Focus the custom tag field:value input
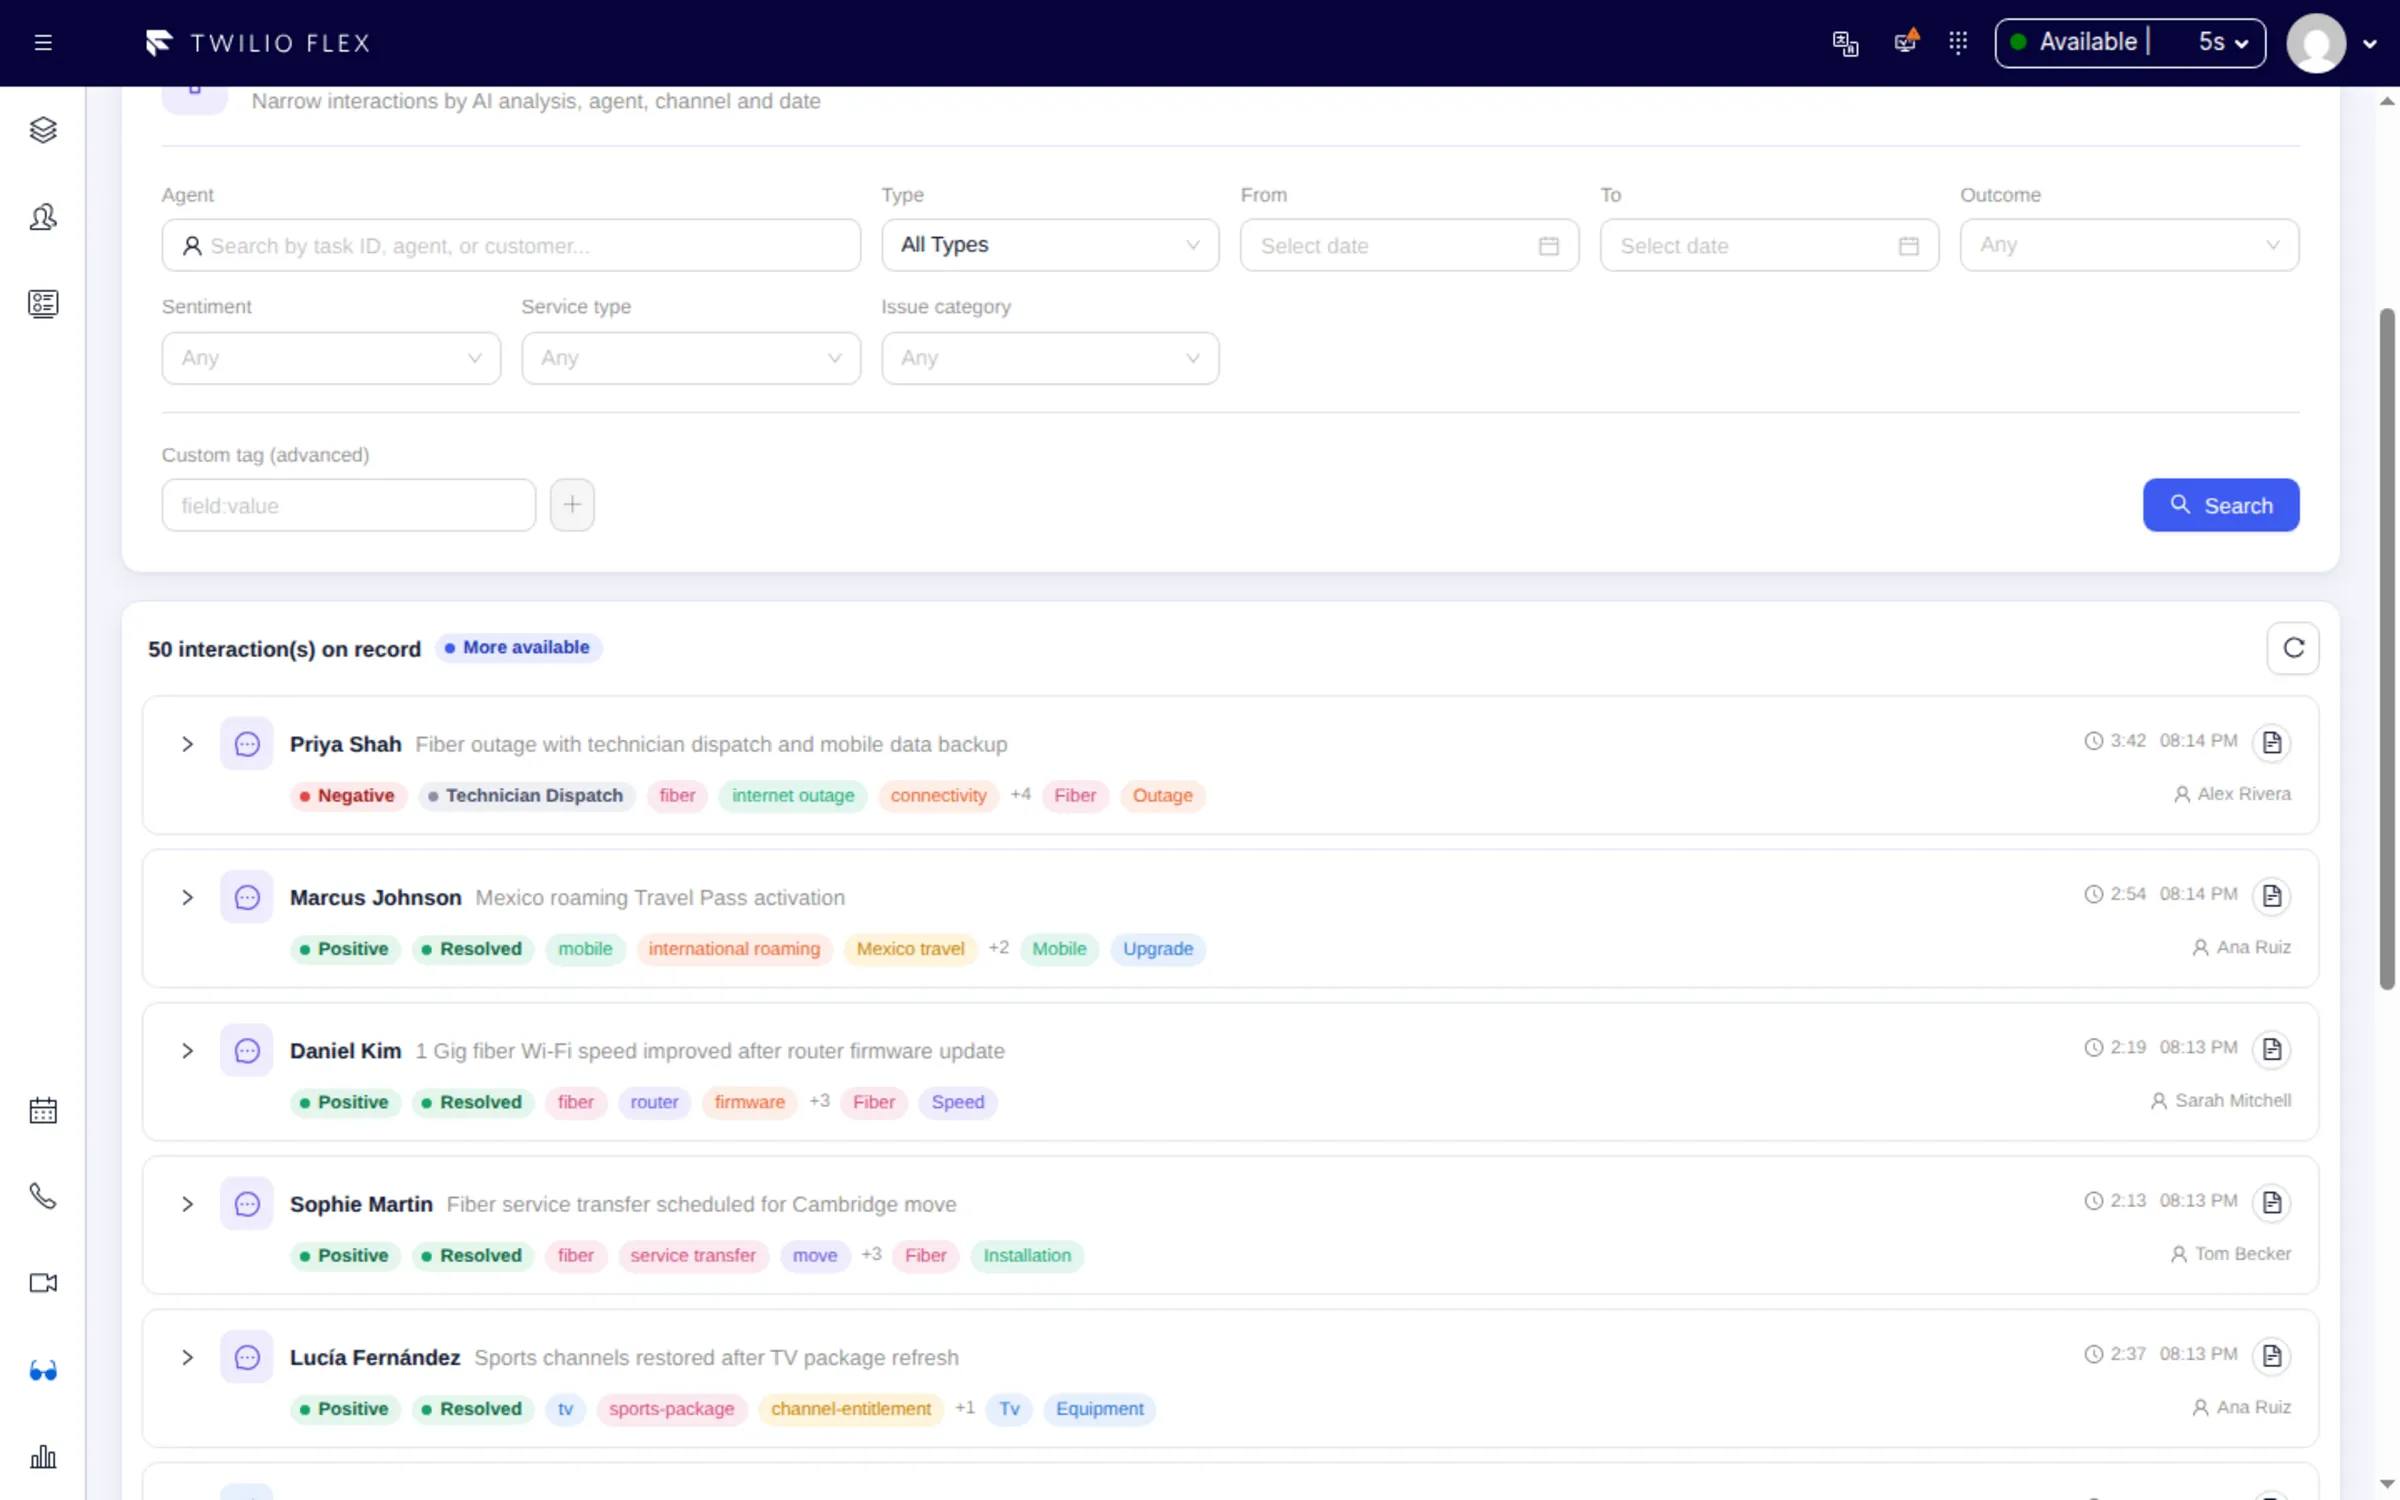The height and width of the screenshot is (1500, 2400). 349,505
